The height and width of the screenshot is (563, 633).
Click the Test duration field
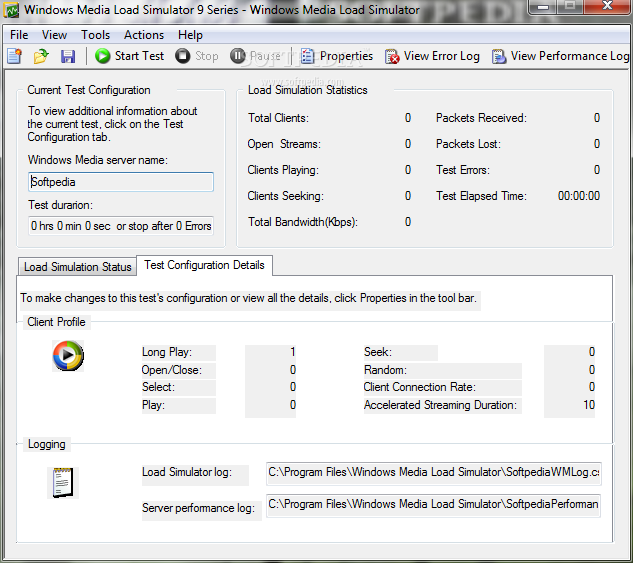121,226
